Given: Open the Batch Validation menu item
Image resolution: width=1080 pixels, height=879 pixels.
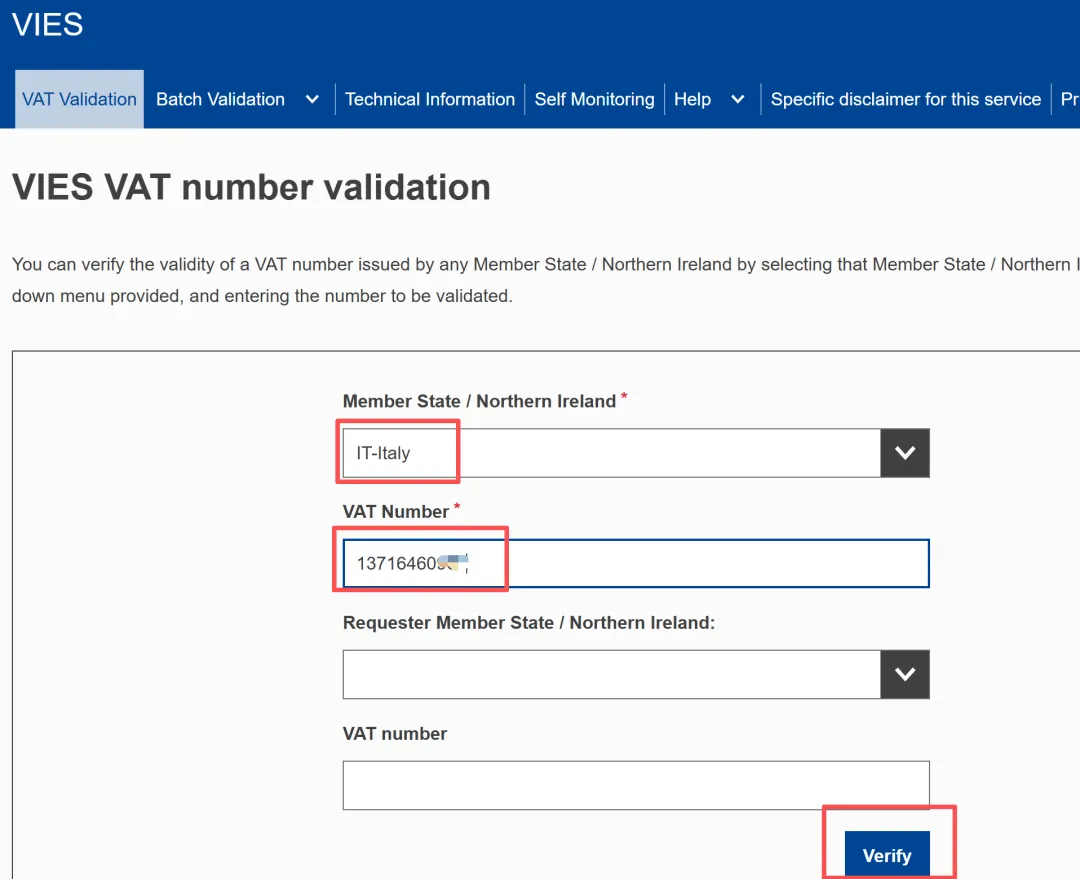Looking at the screenshot, I should click(220, 99).
